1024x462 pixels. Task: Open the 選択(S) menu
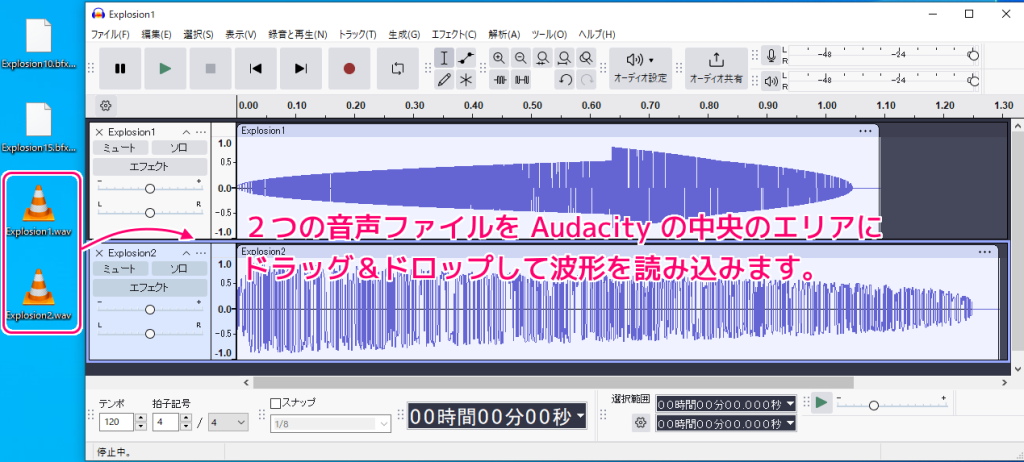(199, 34)
